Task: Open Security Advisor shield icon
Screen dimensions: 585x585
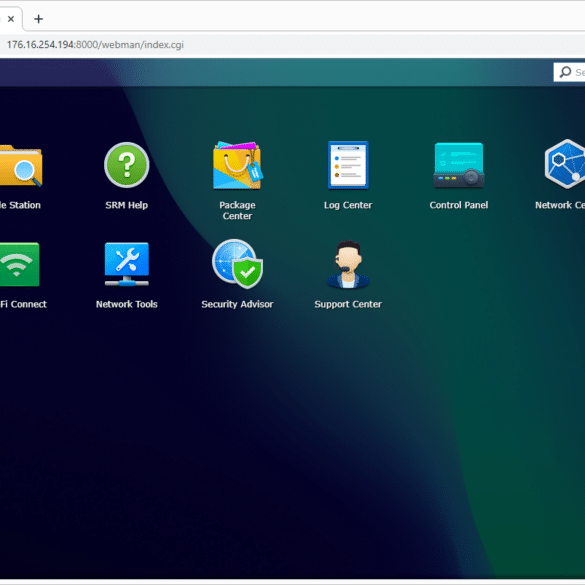Action: [x=237, y=264]
